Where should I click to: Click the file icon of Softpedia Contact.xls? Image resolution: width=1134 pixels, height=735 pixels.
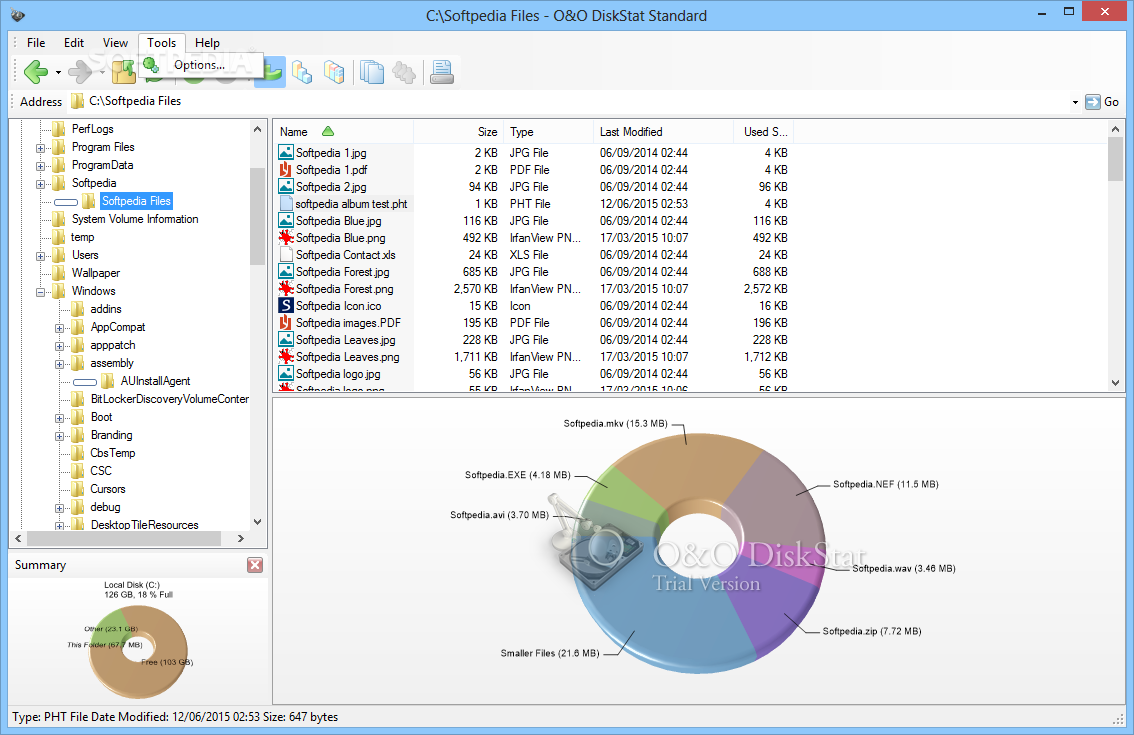point(286,255)
